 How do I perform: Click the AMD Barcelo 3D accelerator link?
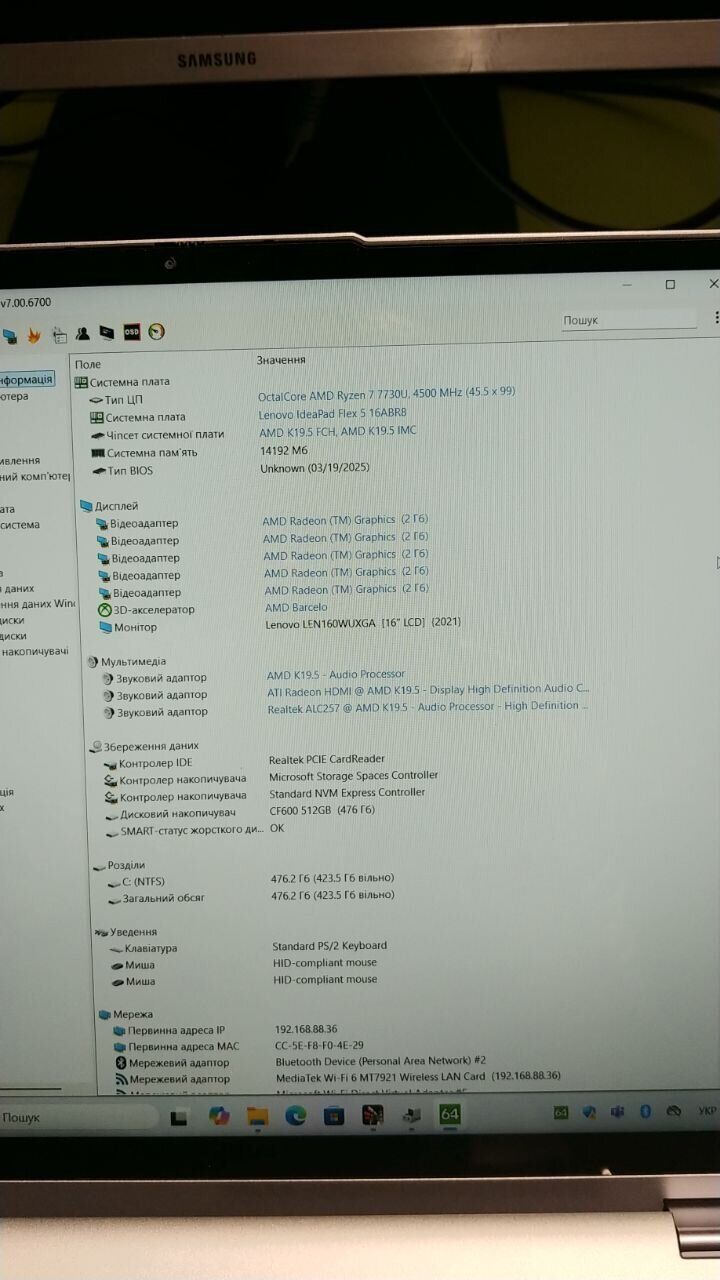pyautogui.click(x=296, y=607)
